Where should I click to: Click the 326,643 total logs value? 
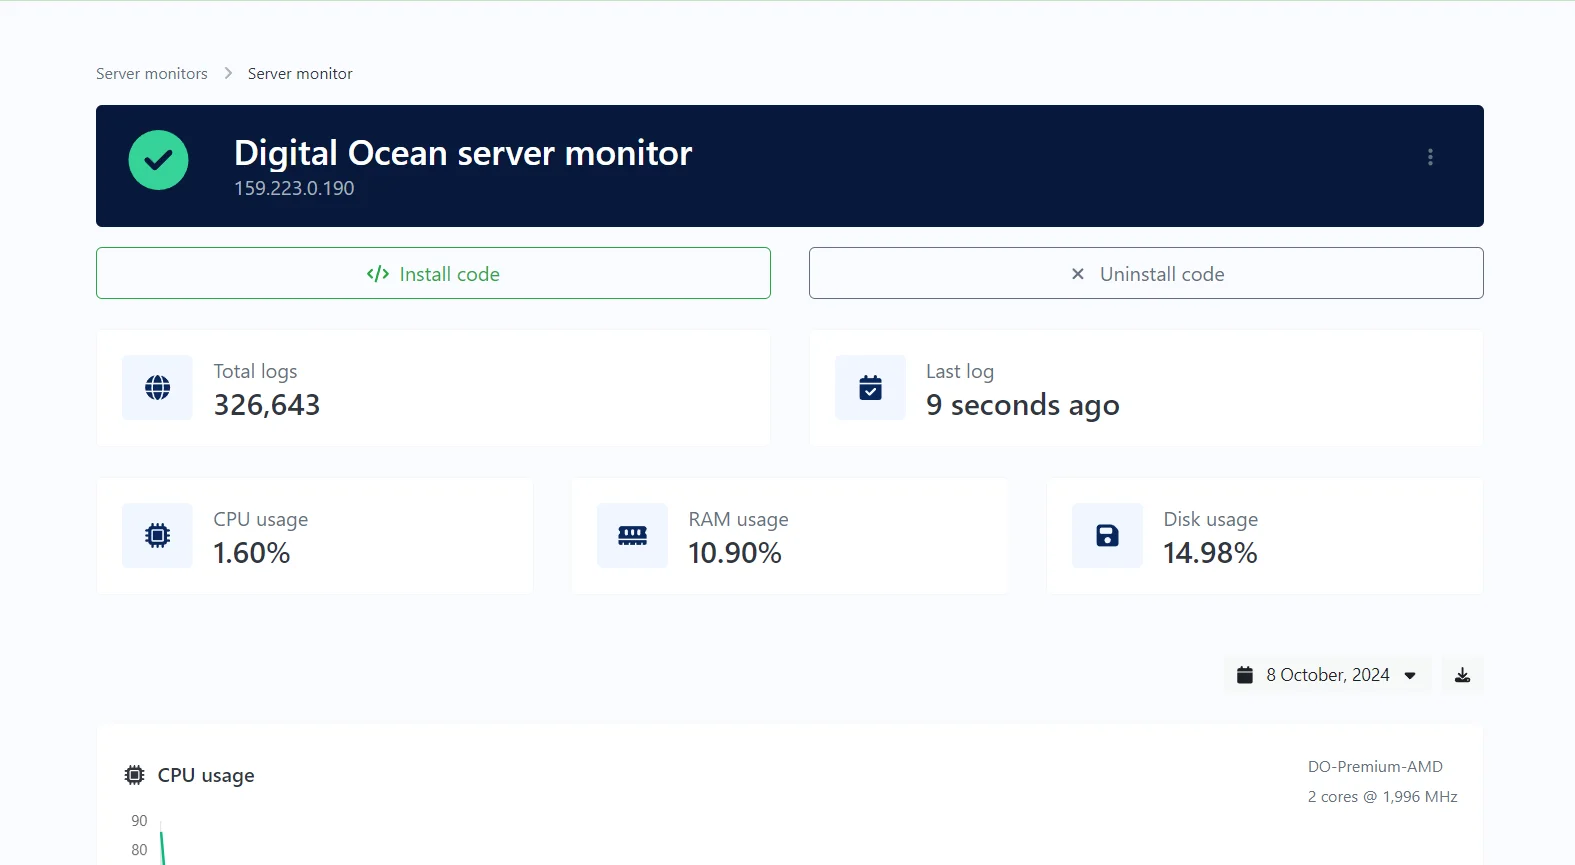pyautogui.click(x=267, y=405)
